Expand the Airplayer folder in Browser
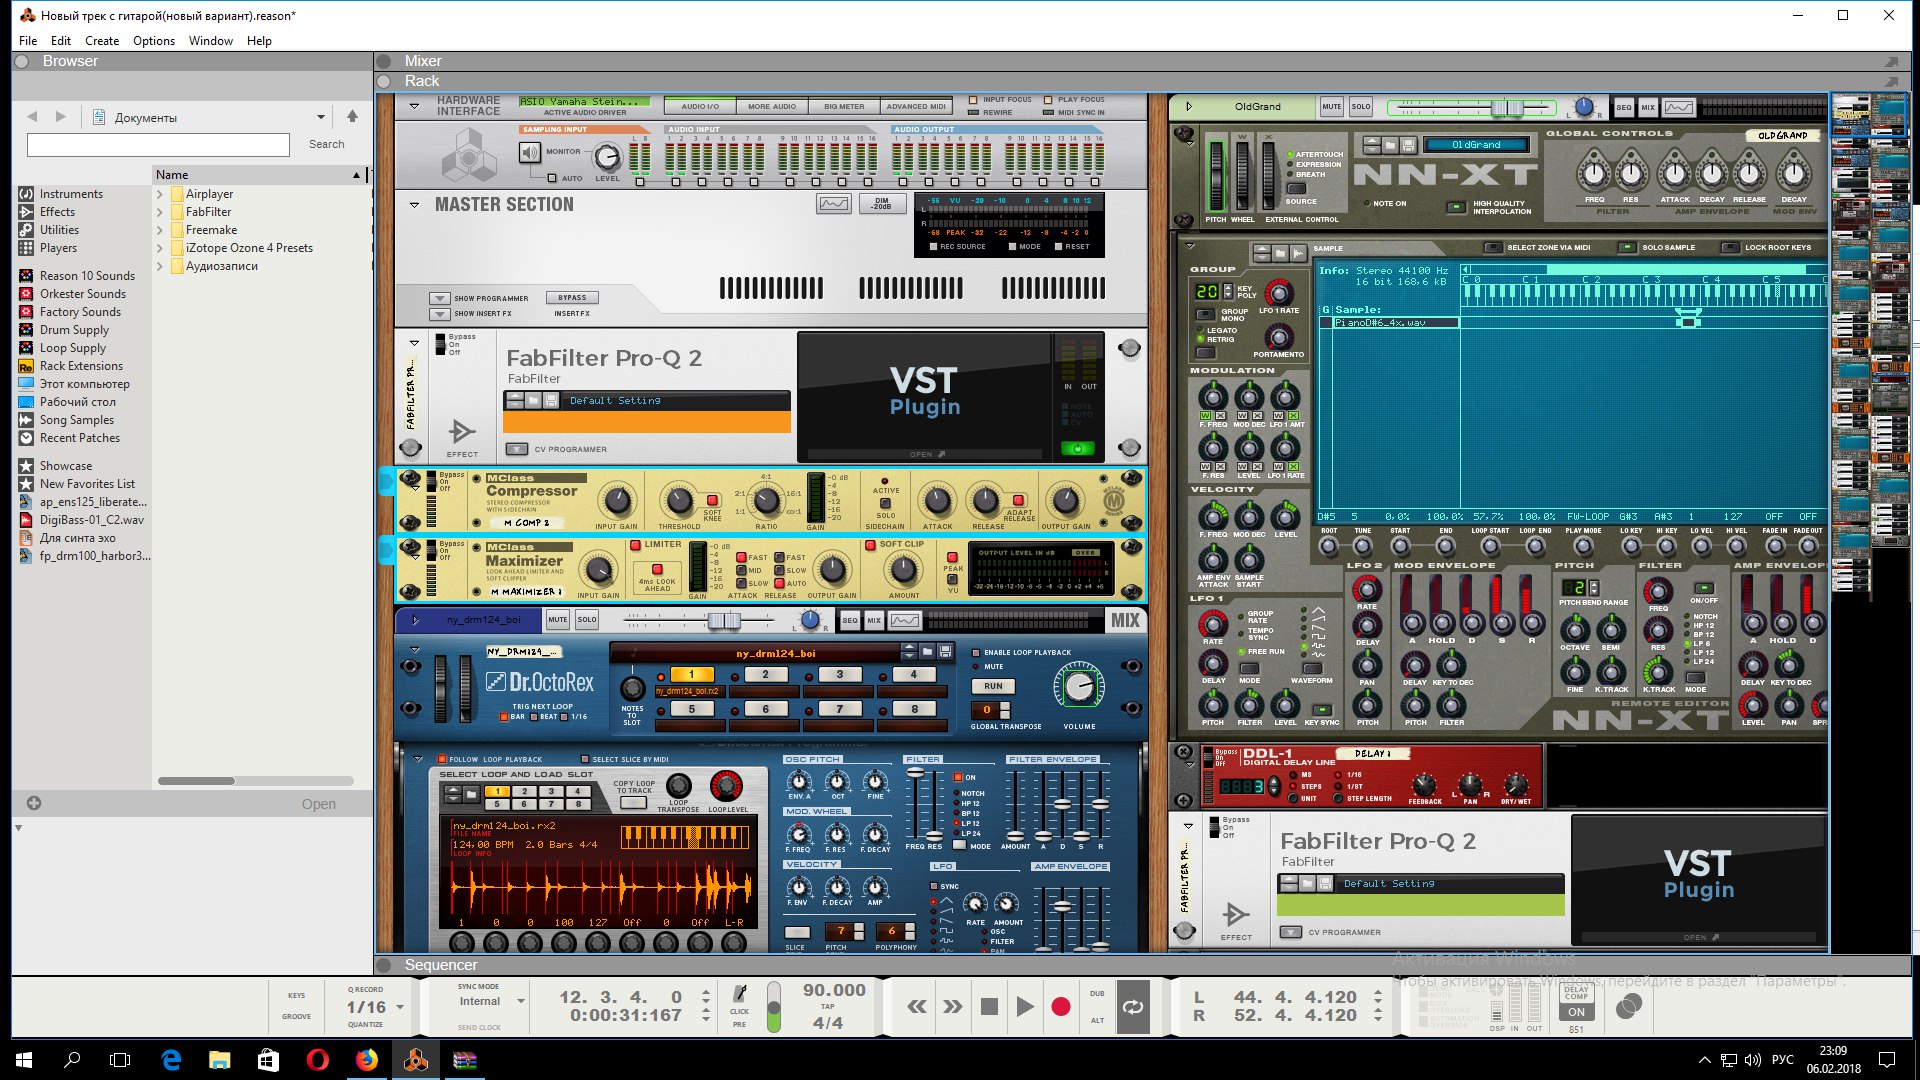Viewport: 1920px width, 1080px height. [x=160, y=194]
